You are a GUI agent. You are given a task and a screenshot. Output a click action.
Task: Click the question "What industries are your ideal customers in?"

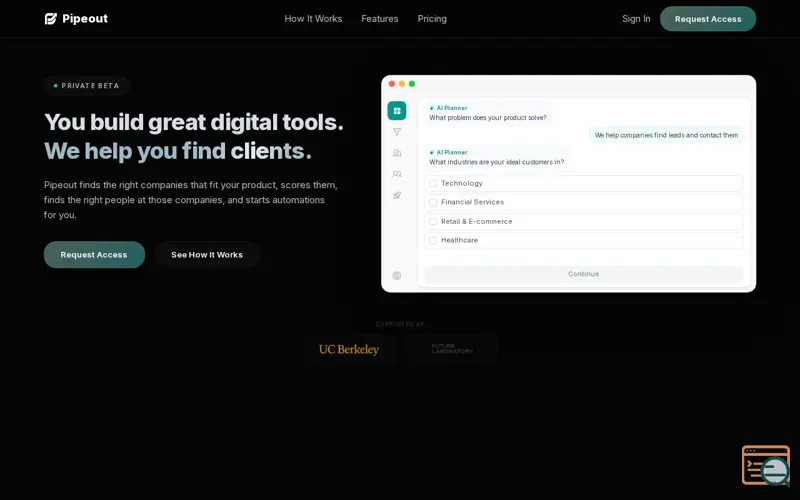(x=496, y=162)
